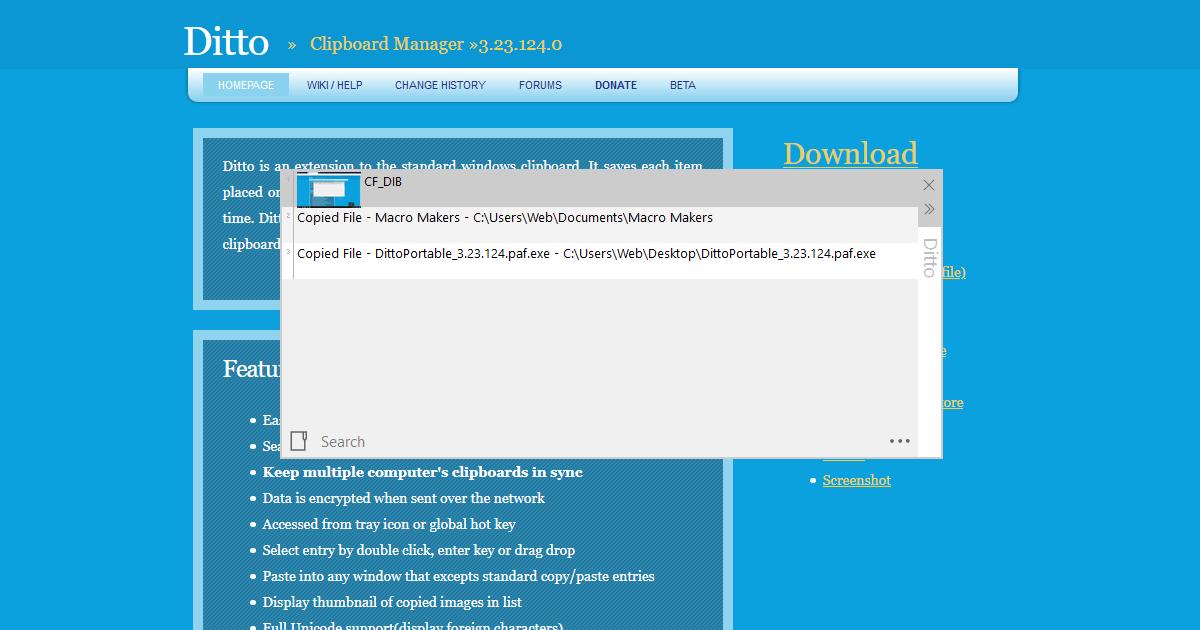The image size is (1200, 630).
Task: Close the Ditto clipboard popup
Action: click(928, 185)
